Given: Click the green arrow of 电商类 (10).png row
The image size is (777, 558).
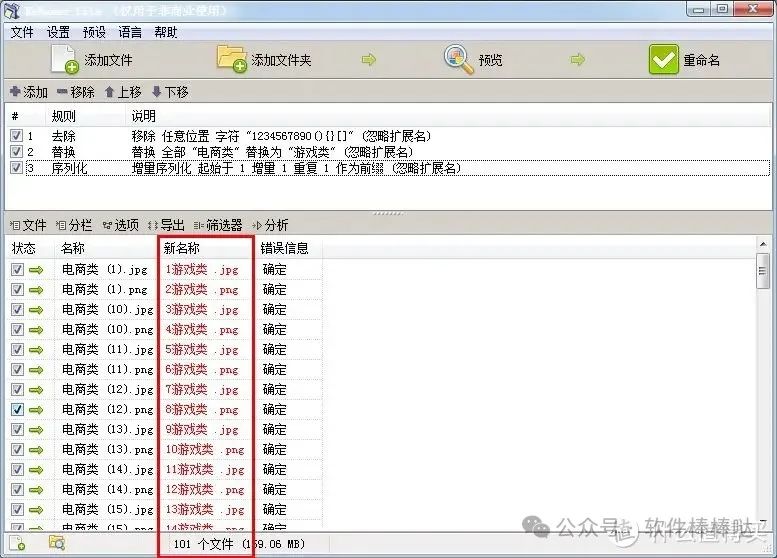Looking at the screenshot, I should pyautogui.click(x=36, y=330).
